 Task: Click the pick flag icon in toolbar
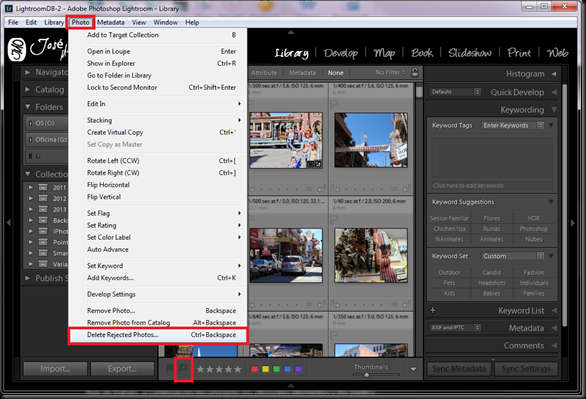pyautogui.click(x=170, y=369)
